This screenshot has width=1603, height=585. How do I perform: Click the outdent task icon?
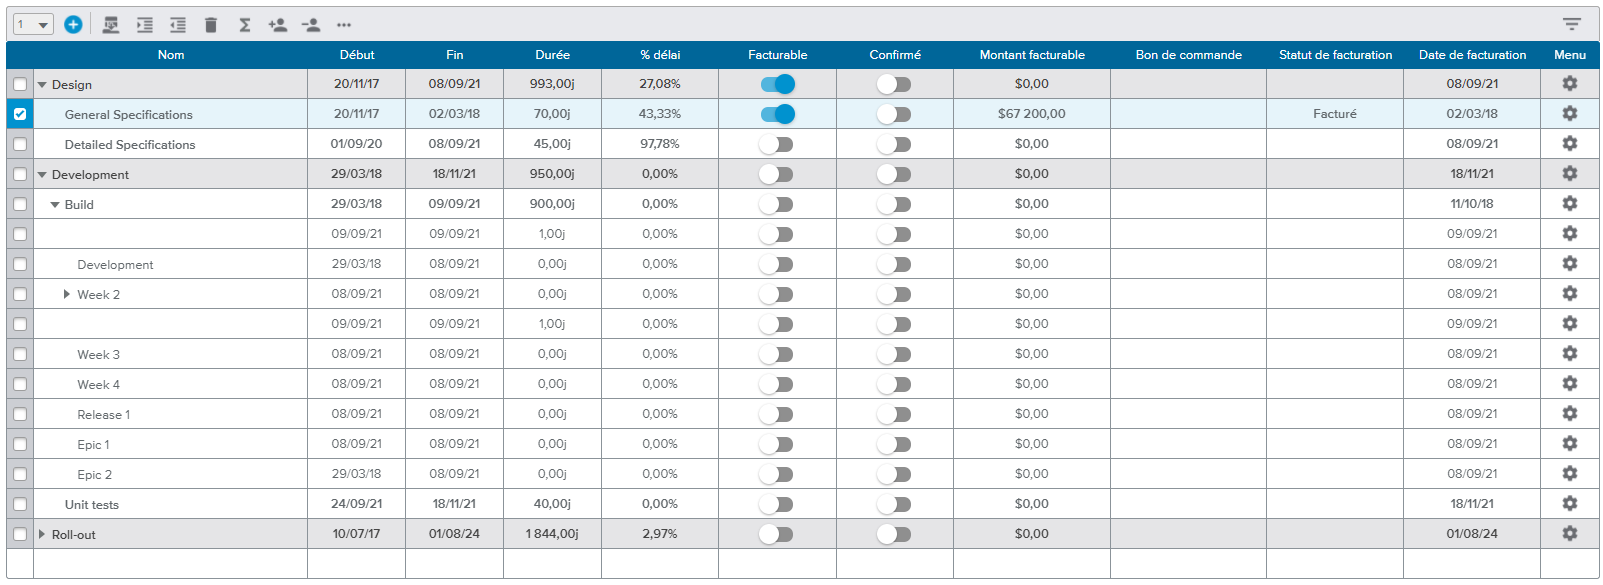178,25
